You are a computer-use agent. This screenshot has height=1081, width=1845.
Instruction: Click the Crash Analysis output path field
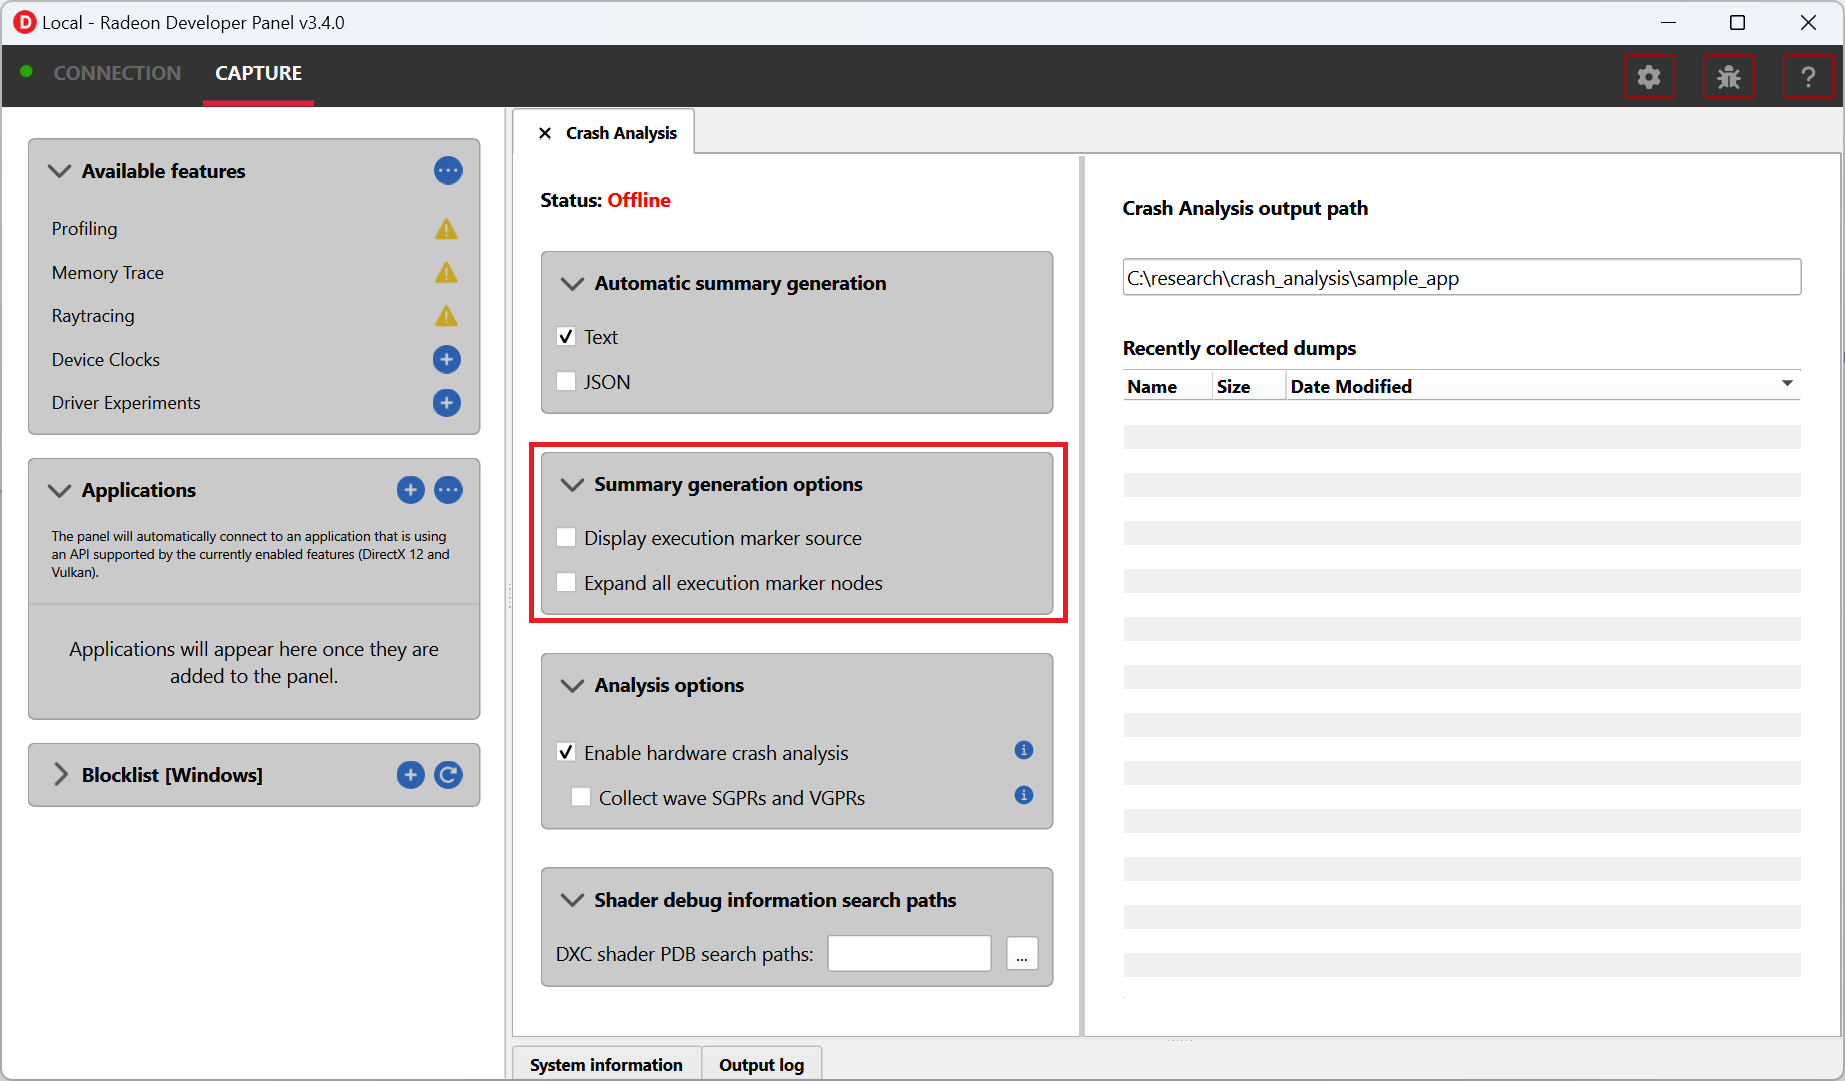(x=1461, y=278)
